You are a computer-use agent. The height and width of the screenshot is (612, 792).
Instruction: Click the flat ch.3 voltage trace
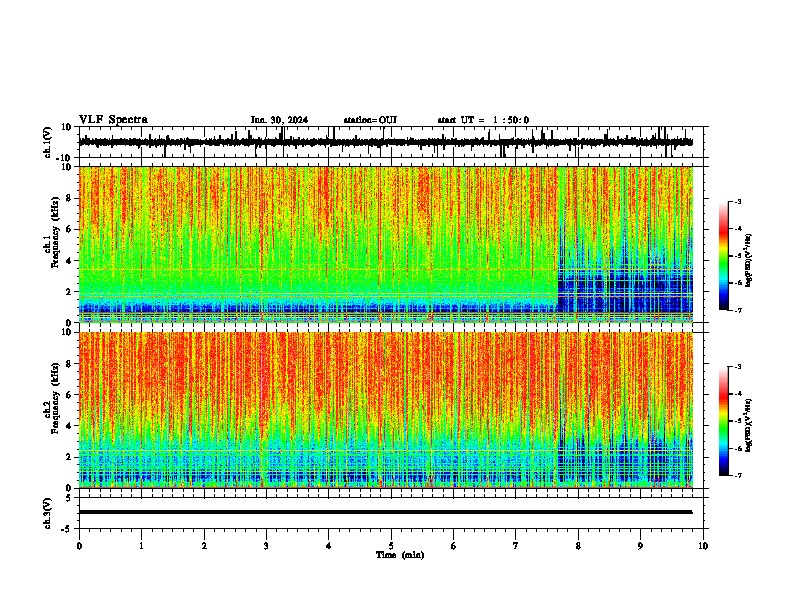tap(386, 512)
